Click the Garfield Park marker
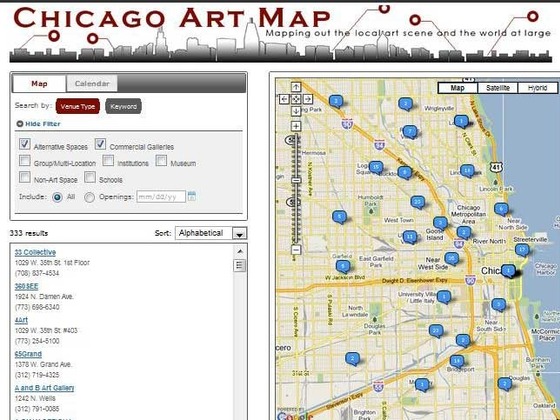560x420 pixels. point(343,266)
